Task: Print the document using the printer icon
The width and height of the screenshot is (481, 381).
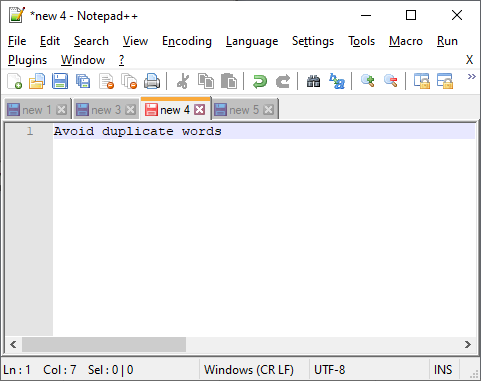Action: pos(152,81)
